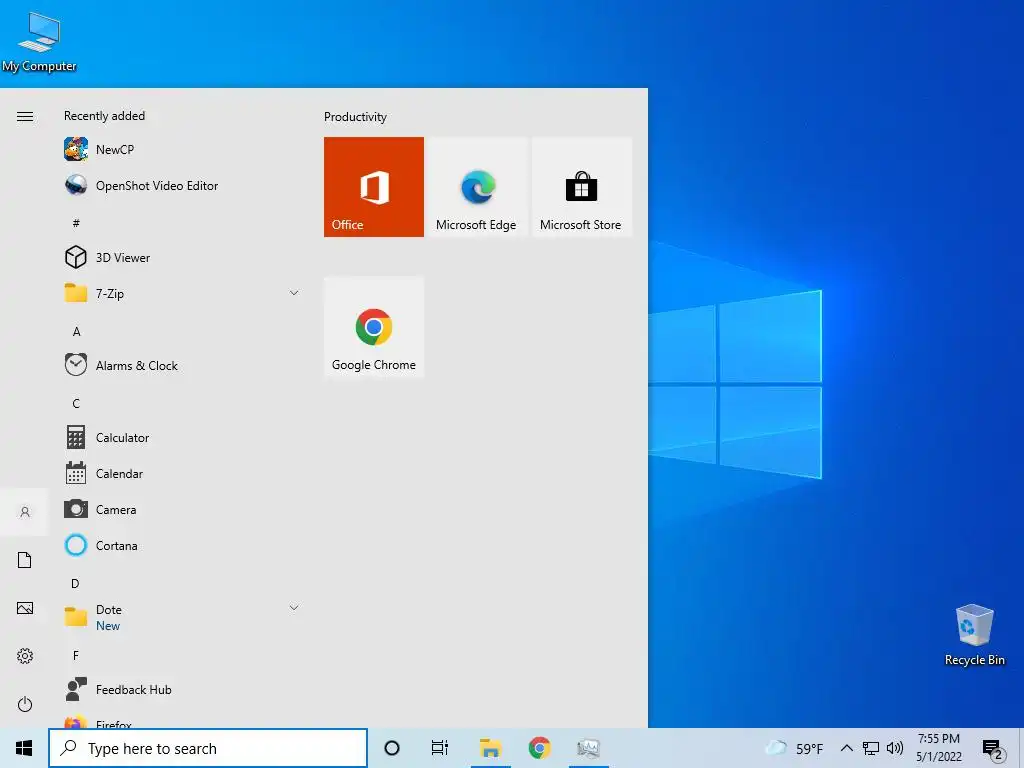Open Settings gear in Start sidebar
Viewport: 1024px width, 768px height.
[25, 656]
